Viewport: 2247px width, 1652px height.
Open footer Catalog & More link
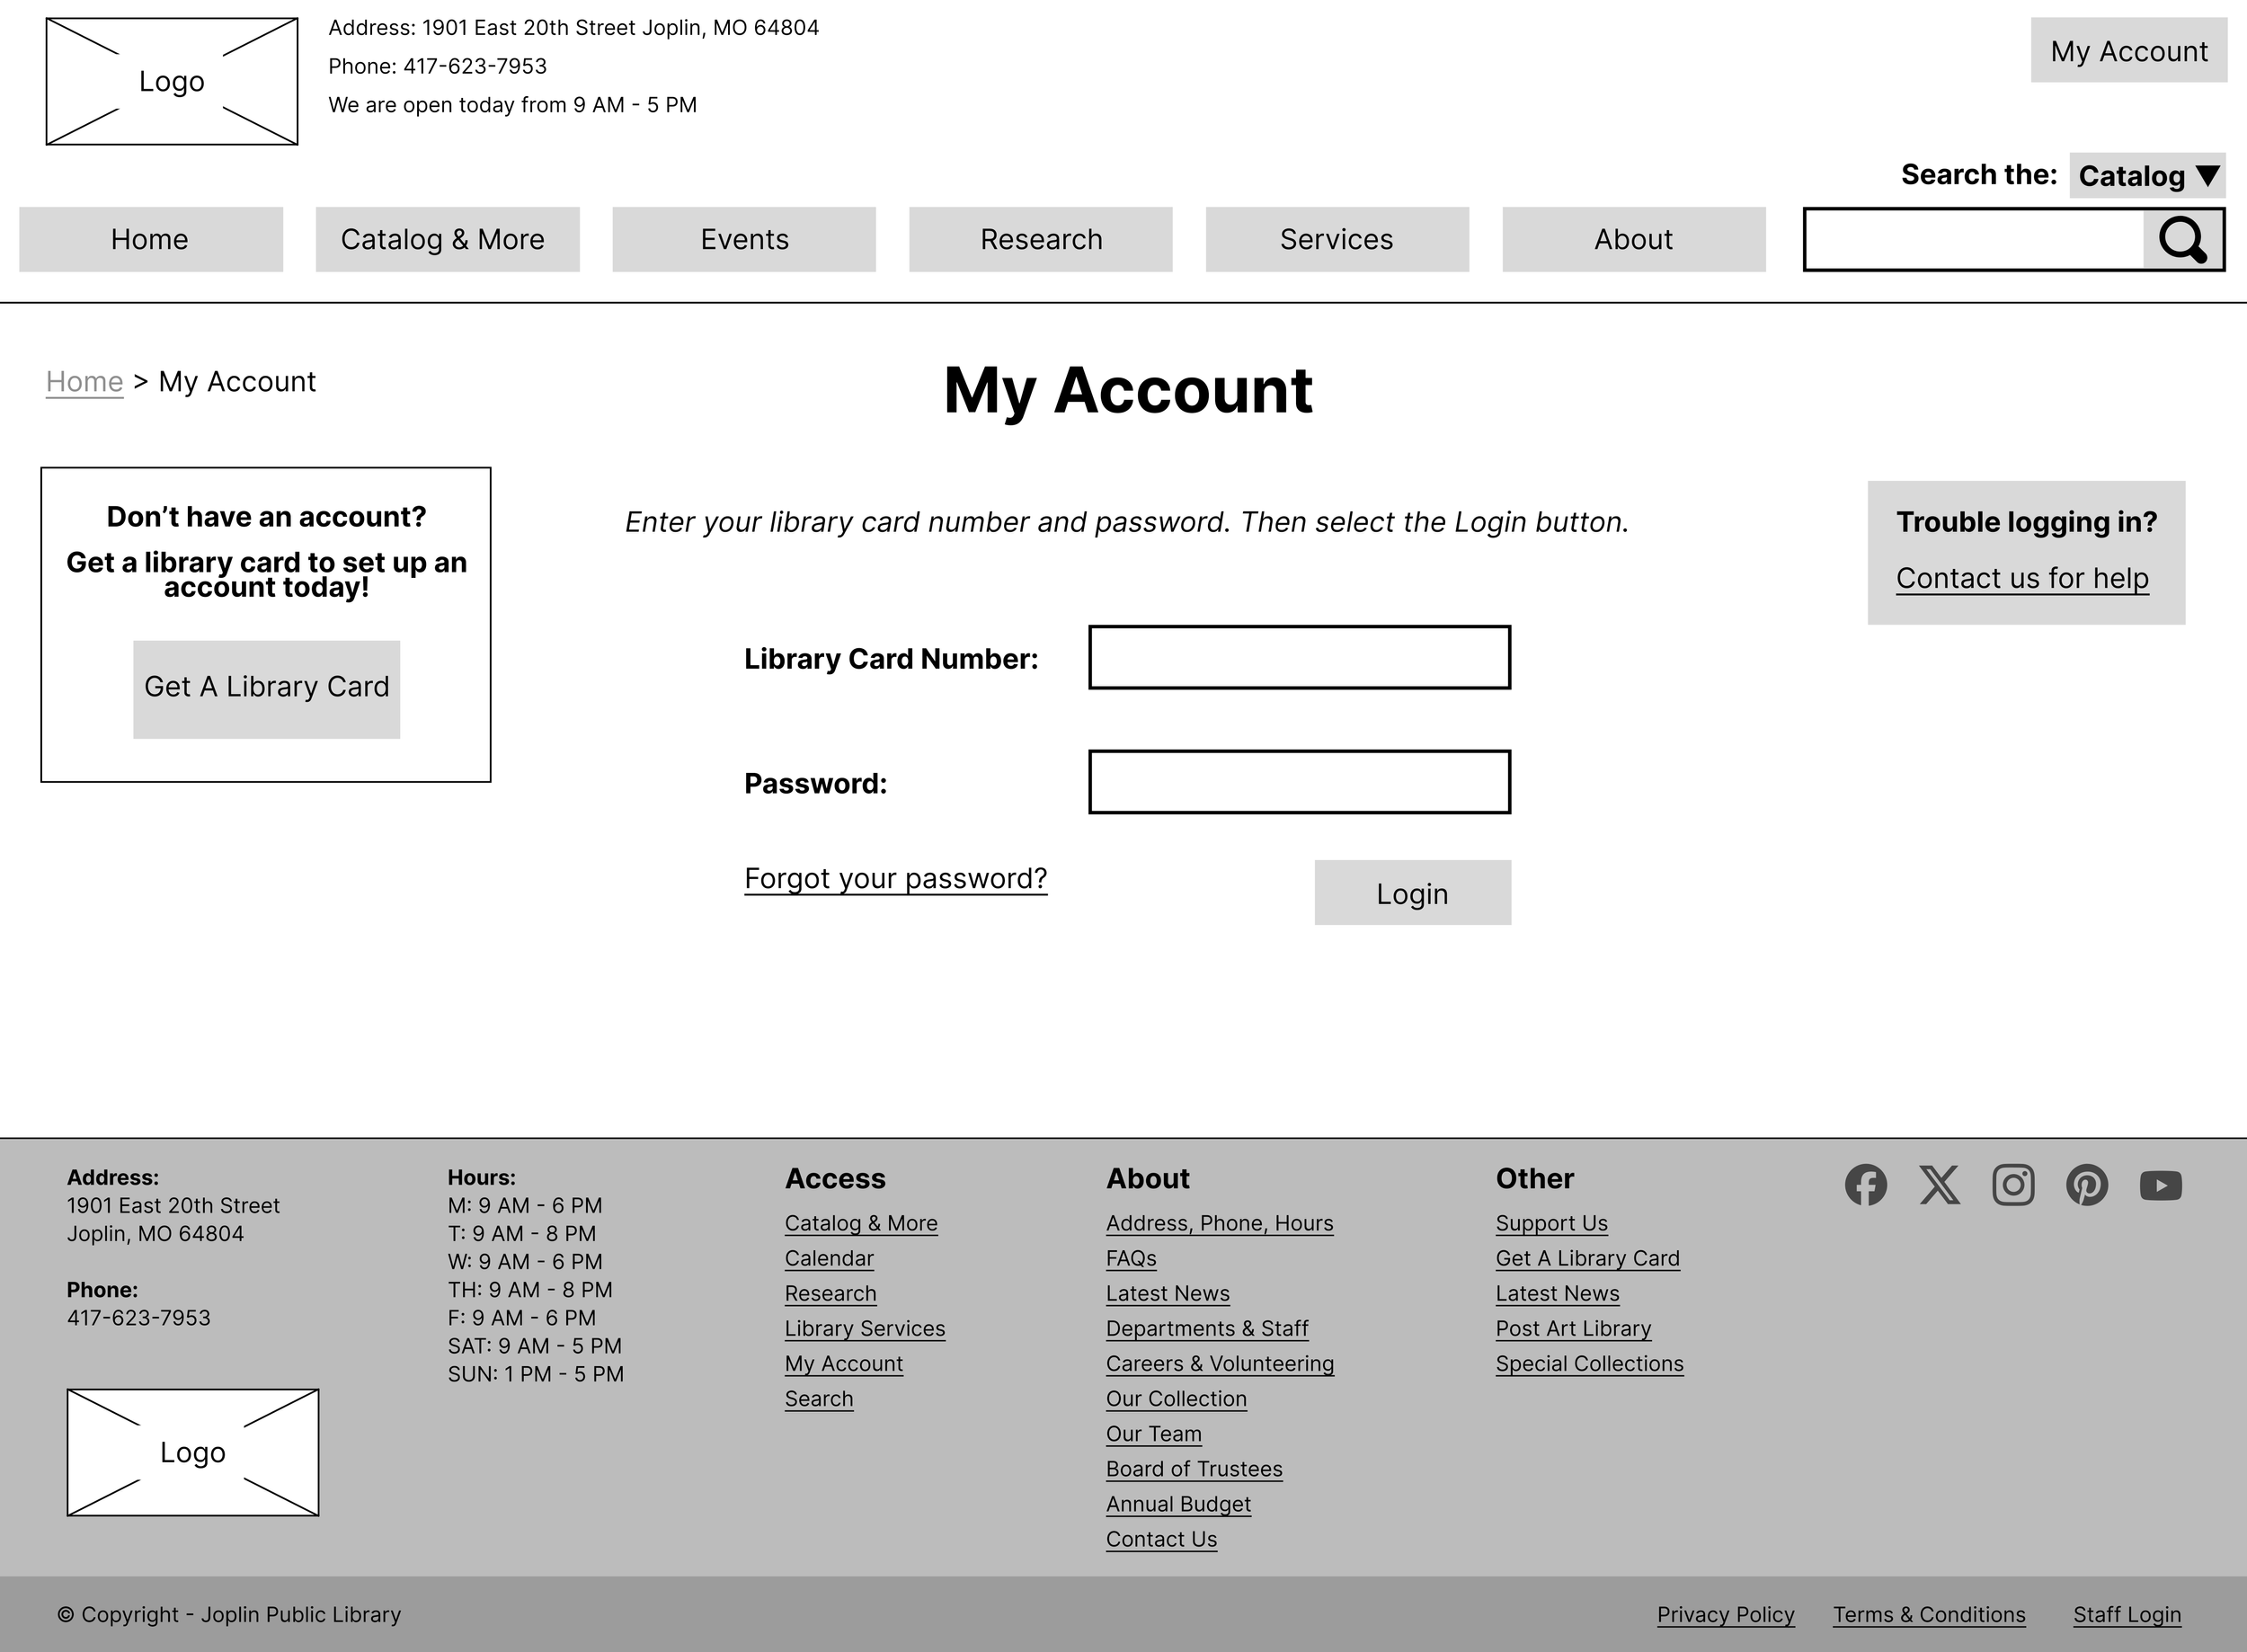861,1223
